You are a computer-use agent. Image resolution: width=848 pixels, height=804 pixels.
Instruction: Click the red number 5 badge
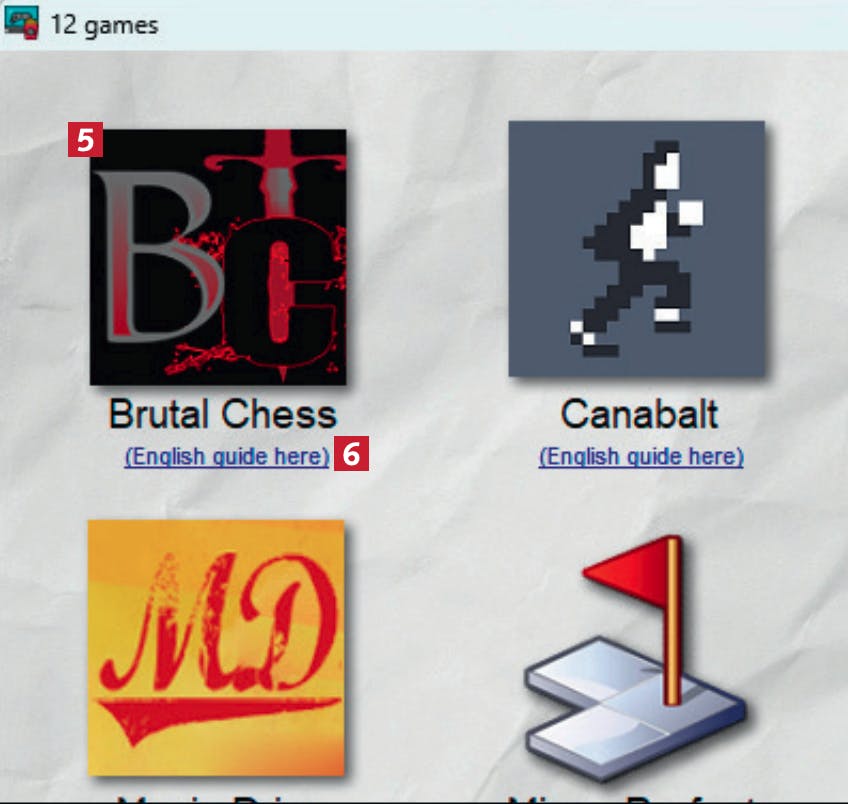(85, 140)
